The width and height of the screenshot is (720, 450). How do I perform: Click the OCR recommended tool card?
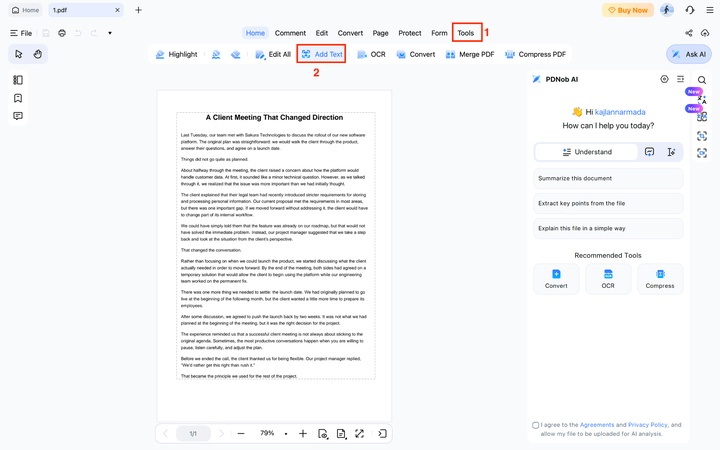[608, 279]
